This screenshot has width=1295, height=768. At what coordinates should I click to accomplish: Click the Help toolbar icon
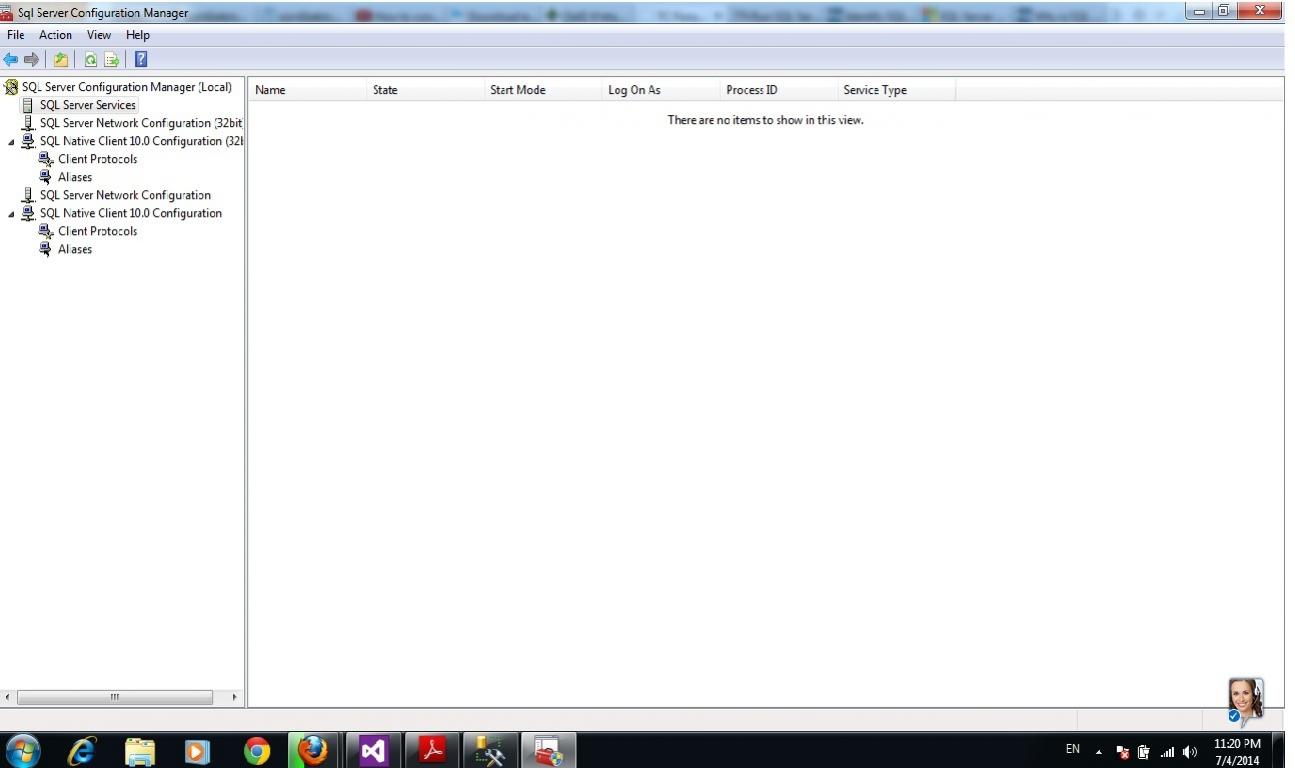pos(141,60)
